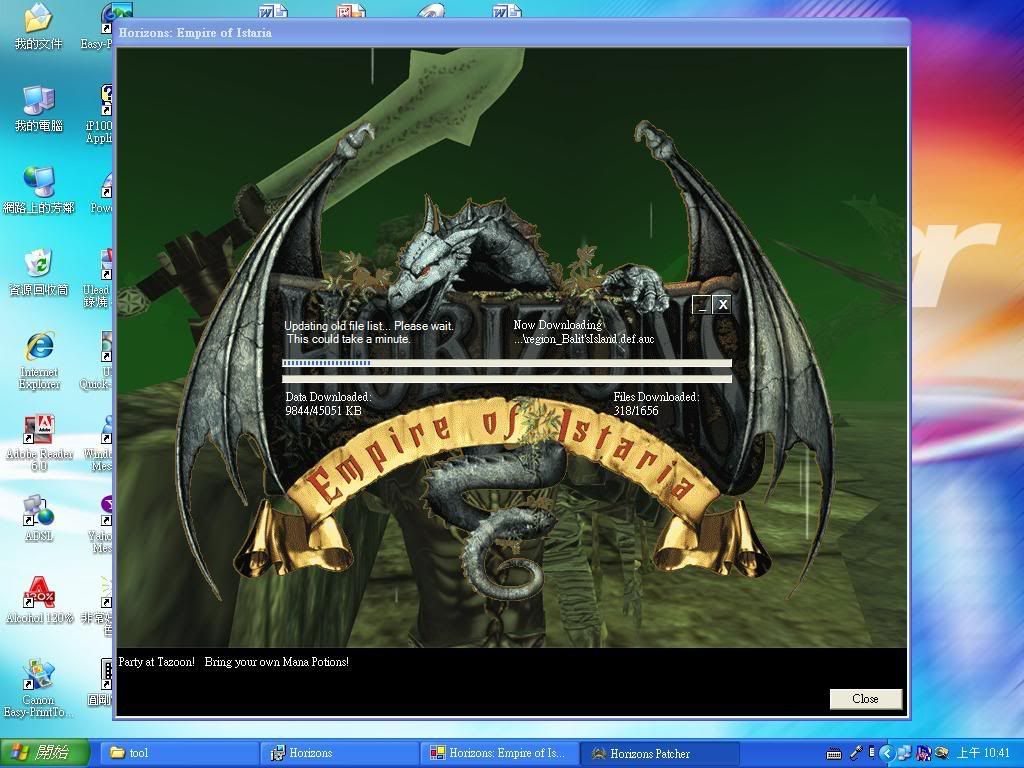Select the ADSL connection shortcut
1024x768 pixels.
(x=39, y=519)
